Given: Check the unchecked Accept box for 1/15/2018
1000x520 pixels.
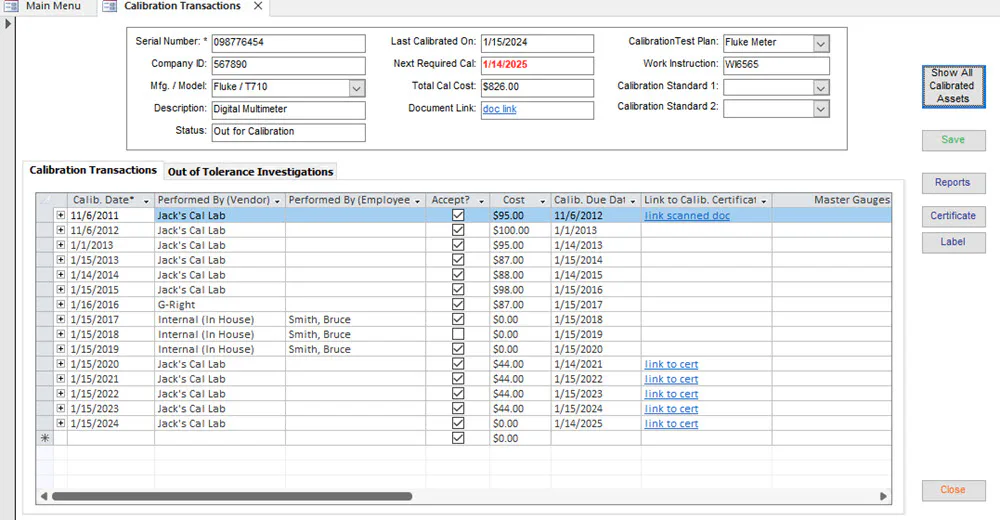Looking at the screenshot, I should point(458,334).
